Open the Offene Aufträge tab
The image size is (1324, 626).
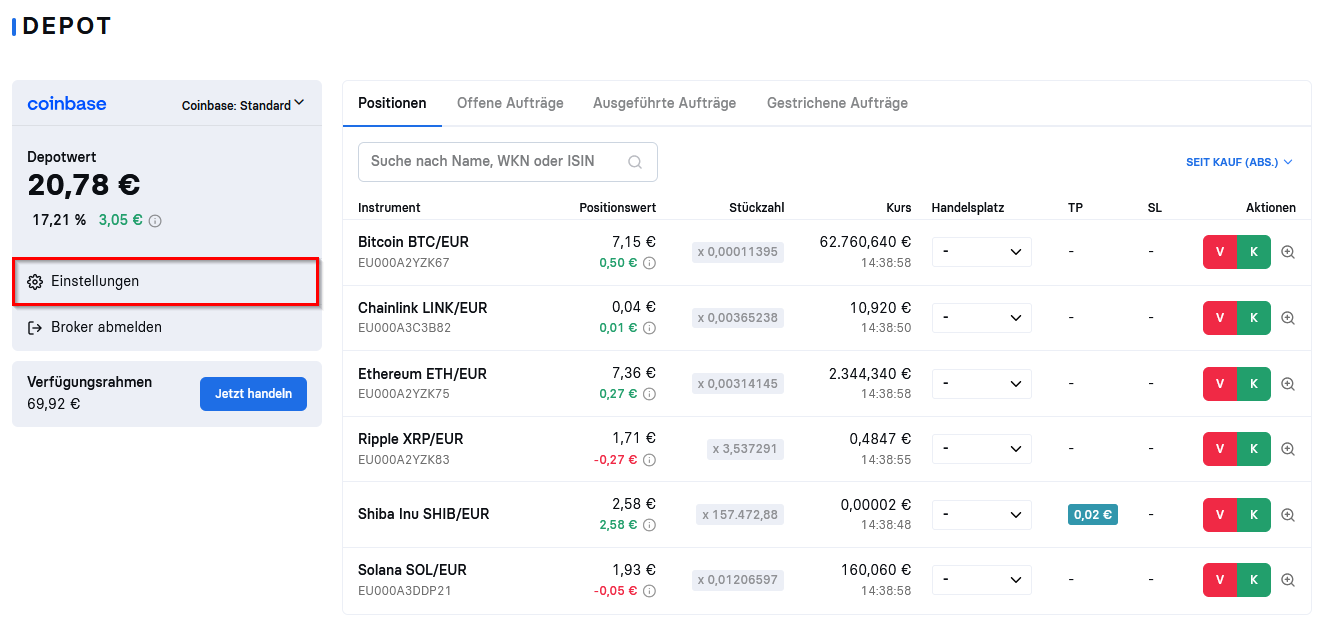(x=510, y=103)
